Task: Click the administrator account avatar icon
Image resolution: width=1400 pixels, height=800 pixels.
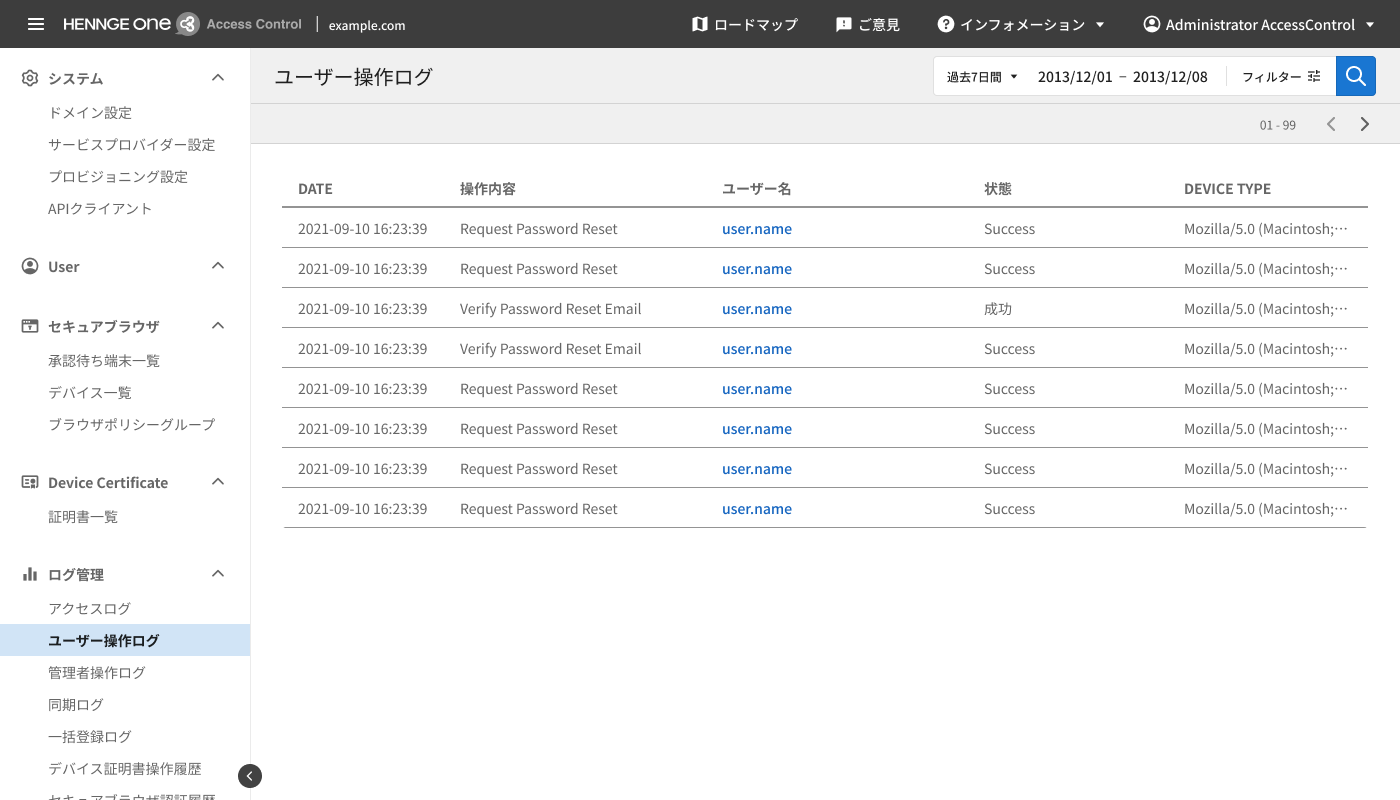Action: pyautogui.click(x=1152, y=24)
